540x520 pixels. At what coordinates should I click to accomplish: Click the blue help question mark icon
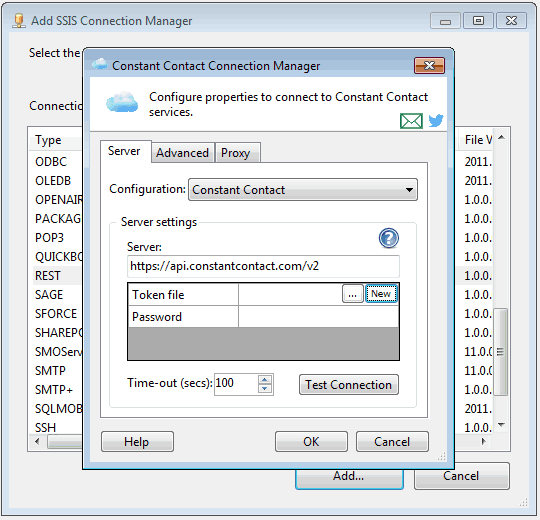coord(389,238)
